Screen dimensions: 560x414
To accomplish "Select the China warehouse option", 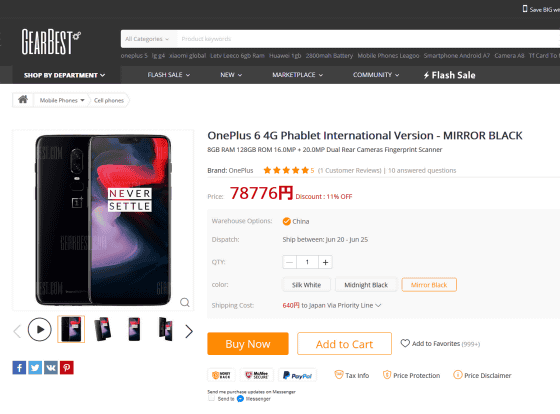I will [286, 221].
